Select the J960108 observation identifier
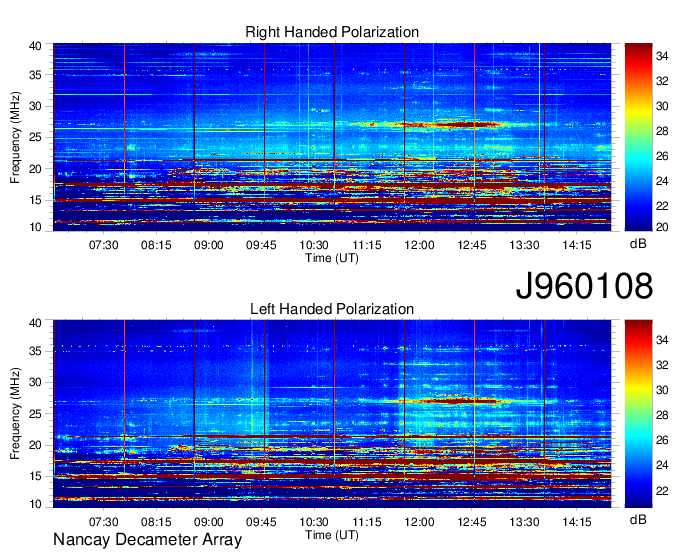This screenshot has height=552, width=680. tap(584, 286)
